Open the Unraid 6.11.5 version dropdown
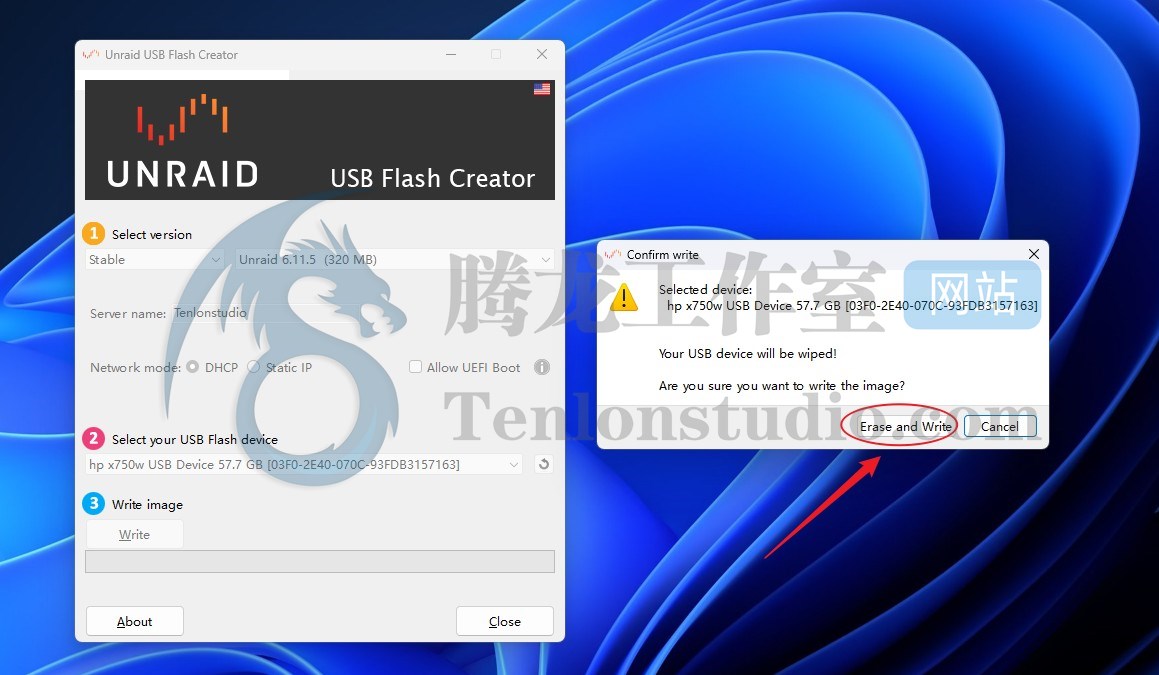 pyautogui.click(x=395, y=260)
